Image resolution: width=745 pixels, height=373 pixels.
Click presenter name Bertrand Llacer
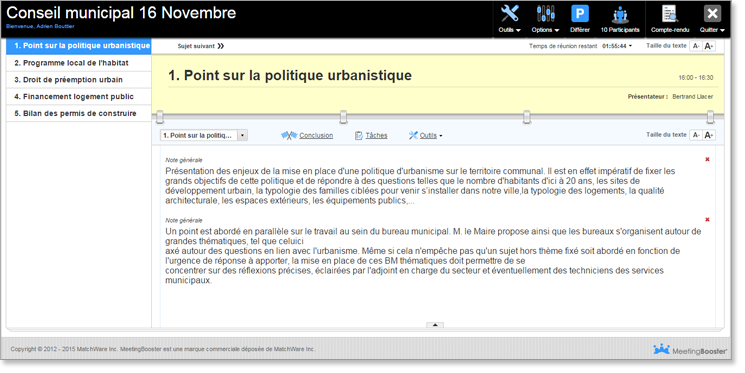693,96
